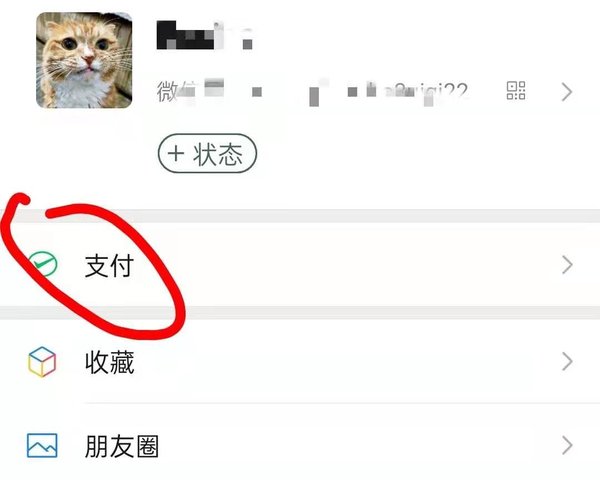Open the 支付 menu entry label
The height and width of the screenshot is (480, 600).
(109, 266)
